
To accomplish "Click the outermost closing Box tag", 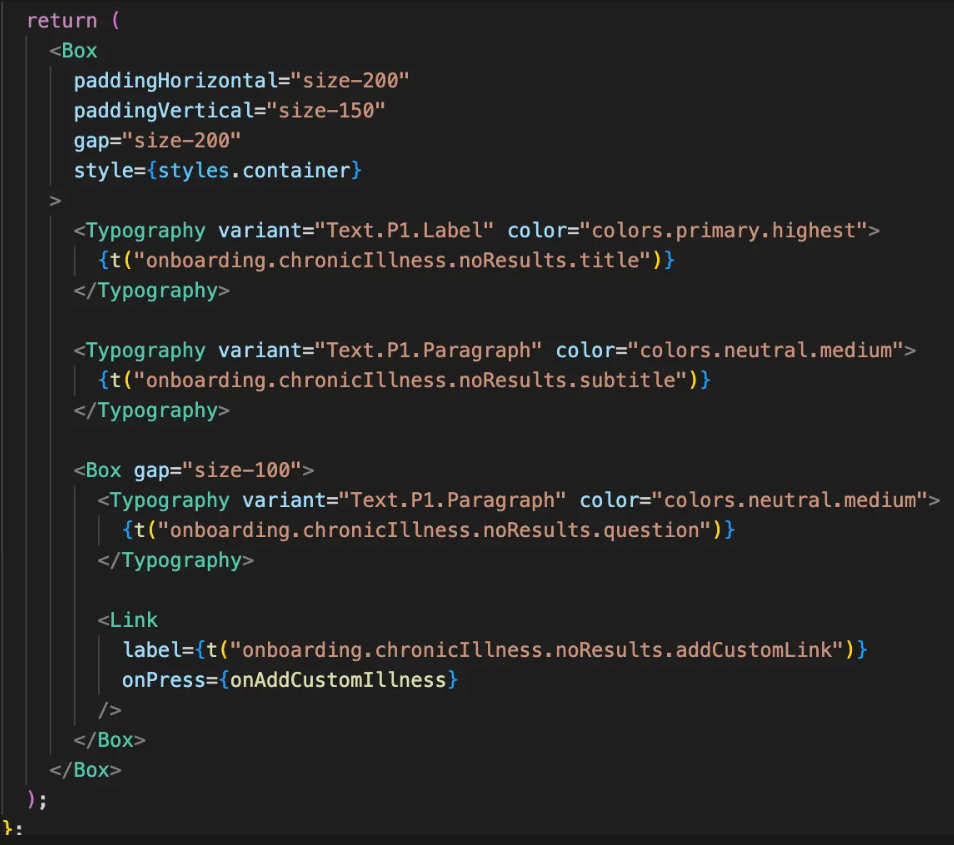I will pos(85,770).
